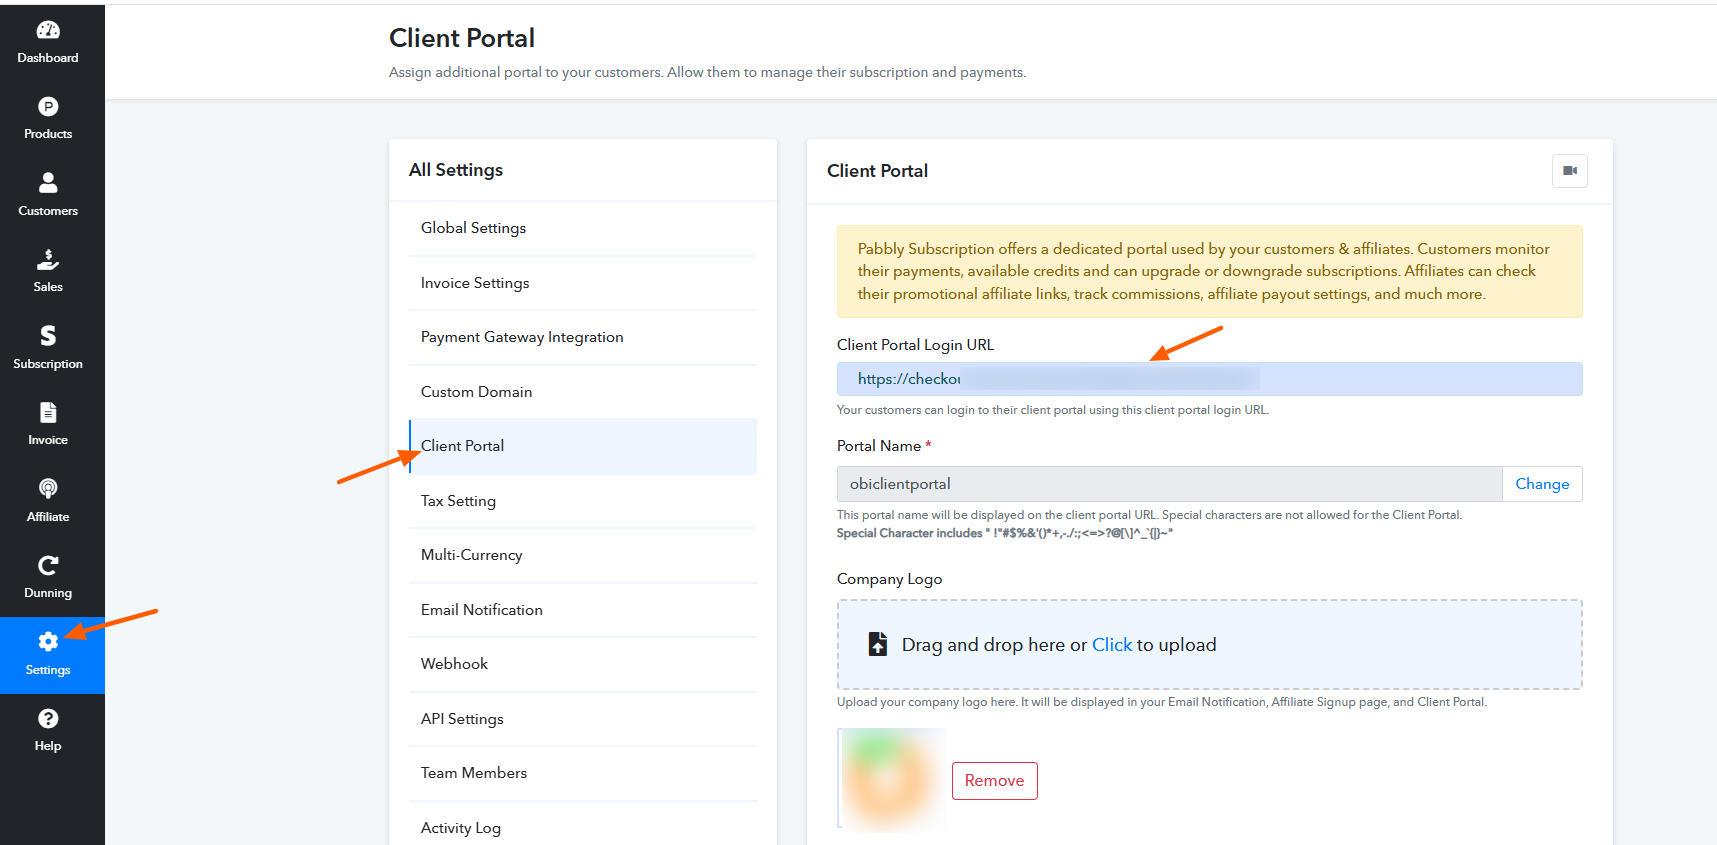1717x845 pixels.
Task: Click the uploaded company logo thumbnail
Action: pyautogui.click(x=893, y=779)
